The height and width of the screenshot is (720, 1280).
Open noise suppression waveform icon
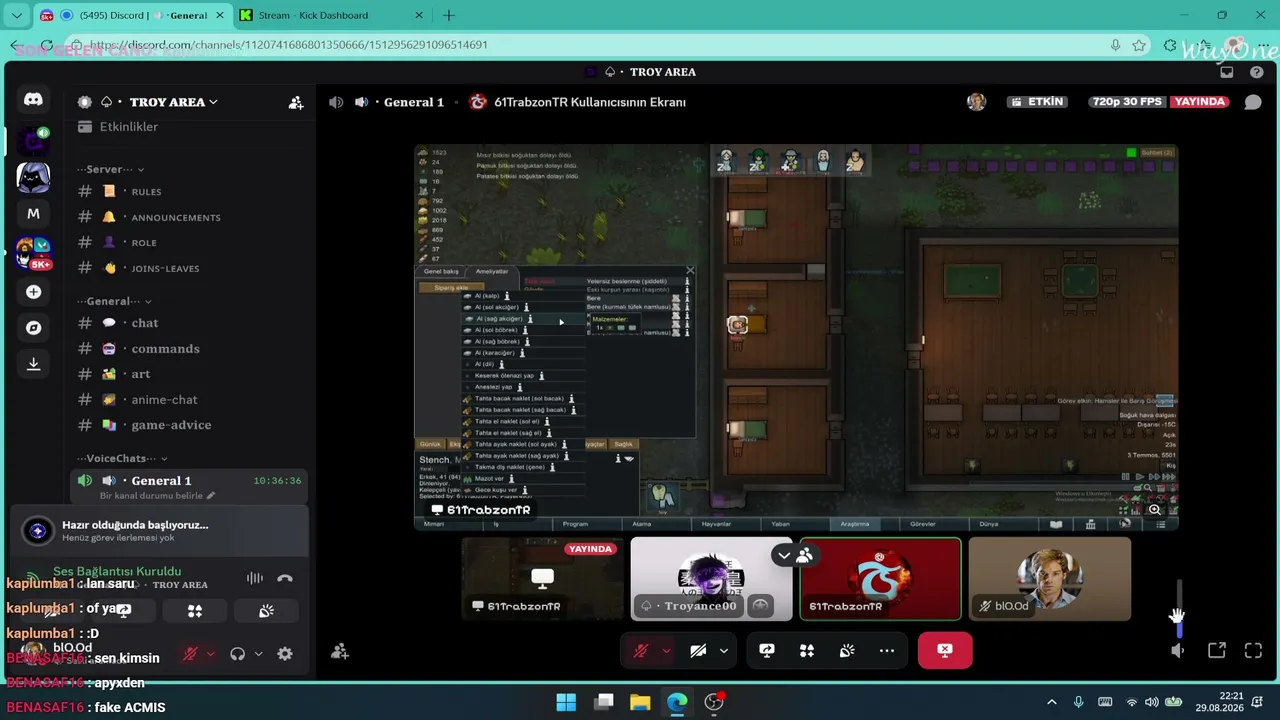(x=255, y=578)
